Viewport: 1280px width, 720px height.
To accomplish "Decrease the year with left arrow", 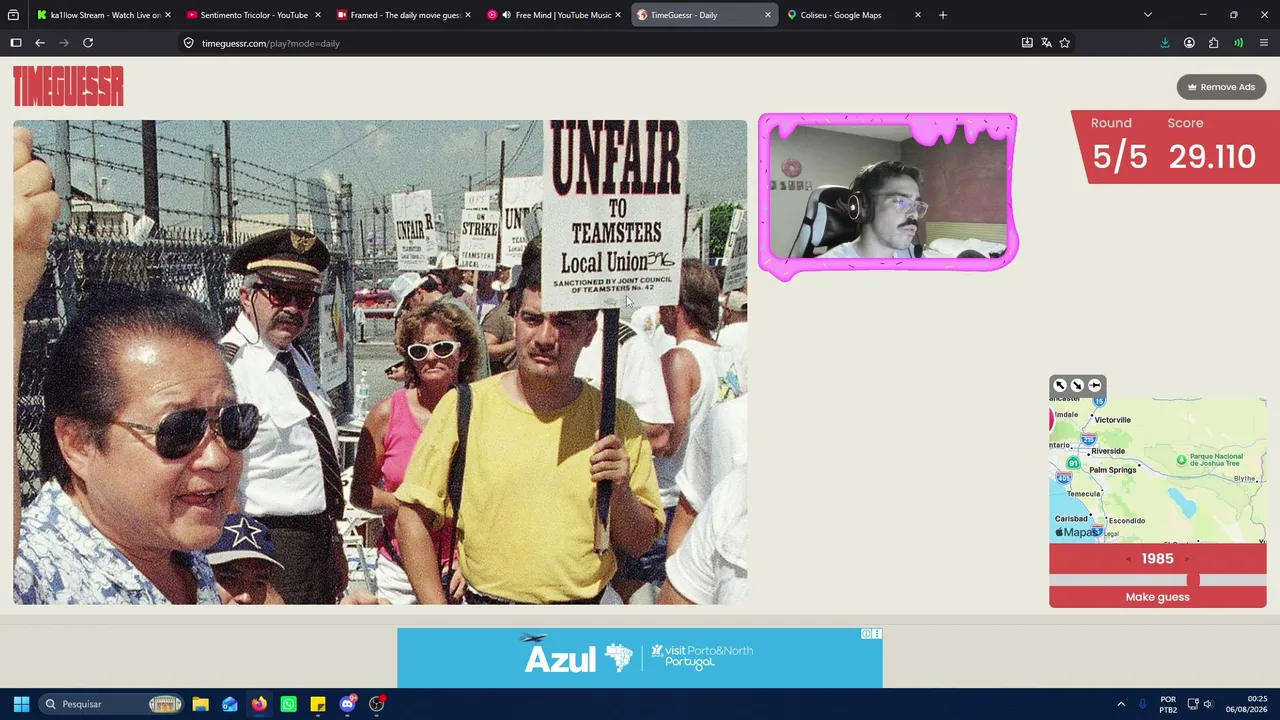I will 1129,559.
